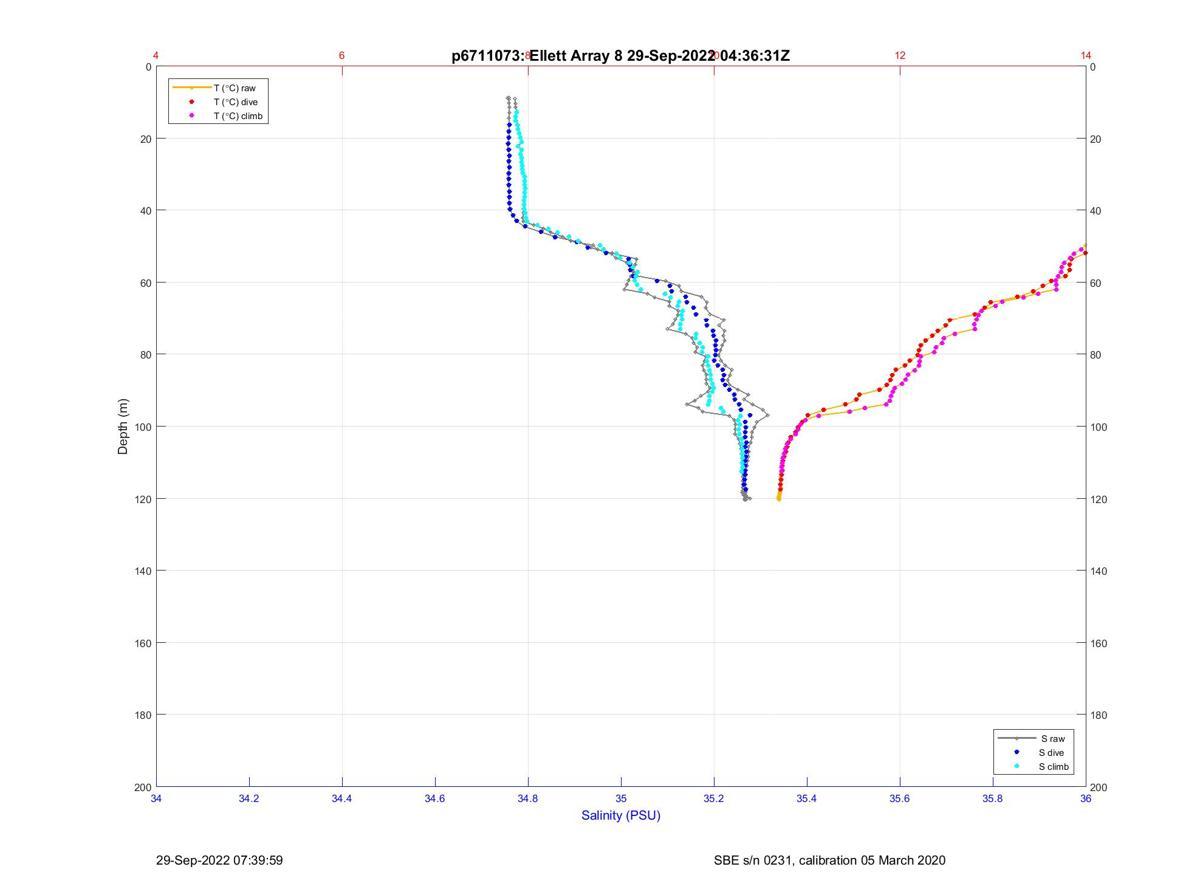The height and width of the screenshot is (885, 1200).
Task: Click depth tick '20' on the left axis
Action: (x=145, y=139)
